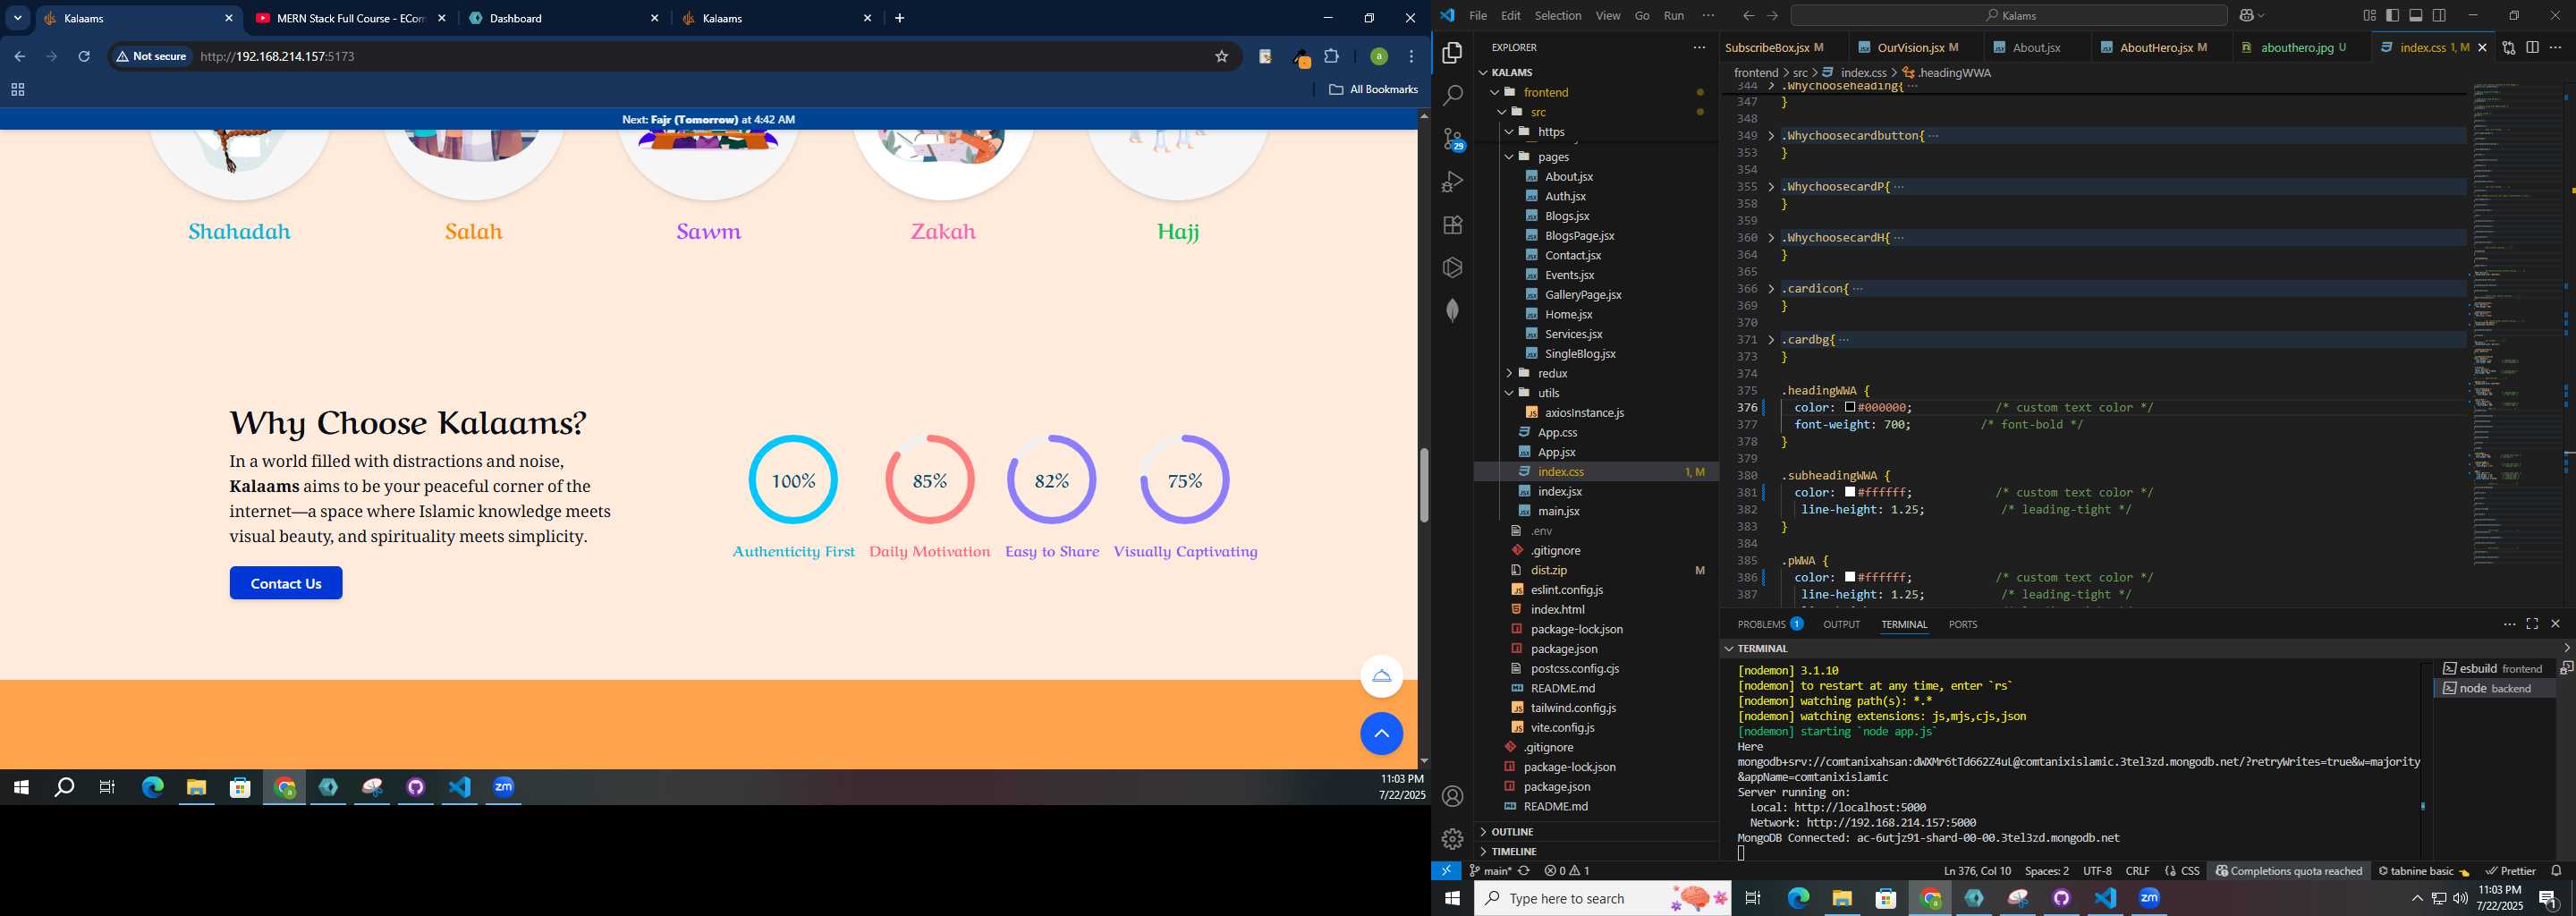Image resolution: width=2576 pixels, height=916 pixels.
Task: Open the VS Code notifications bell
Action: click(x=2556, y=871)
